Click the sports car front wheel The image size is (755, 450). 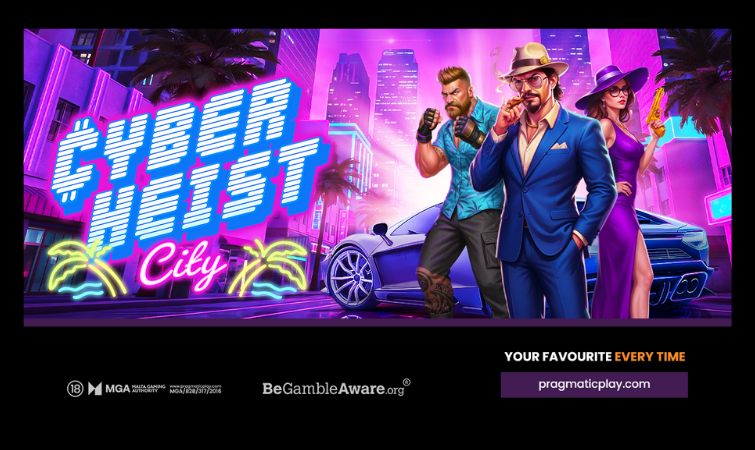[x=351, y=278]
